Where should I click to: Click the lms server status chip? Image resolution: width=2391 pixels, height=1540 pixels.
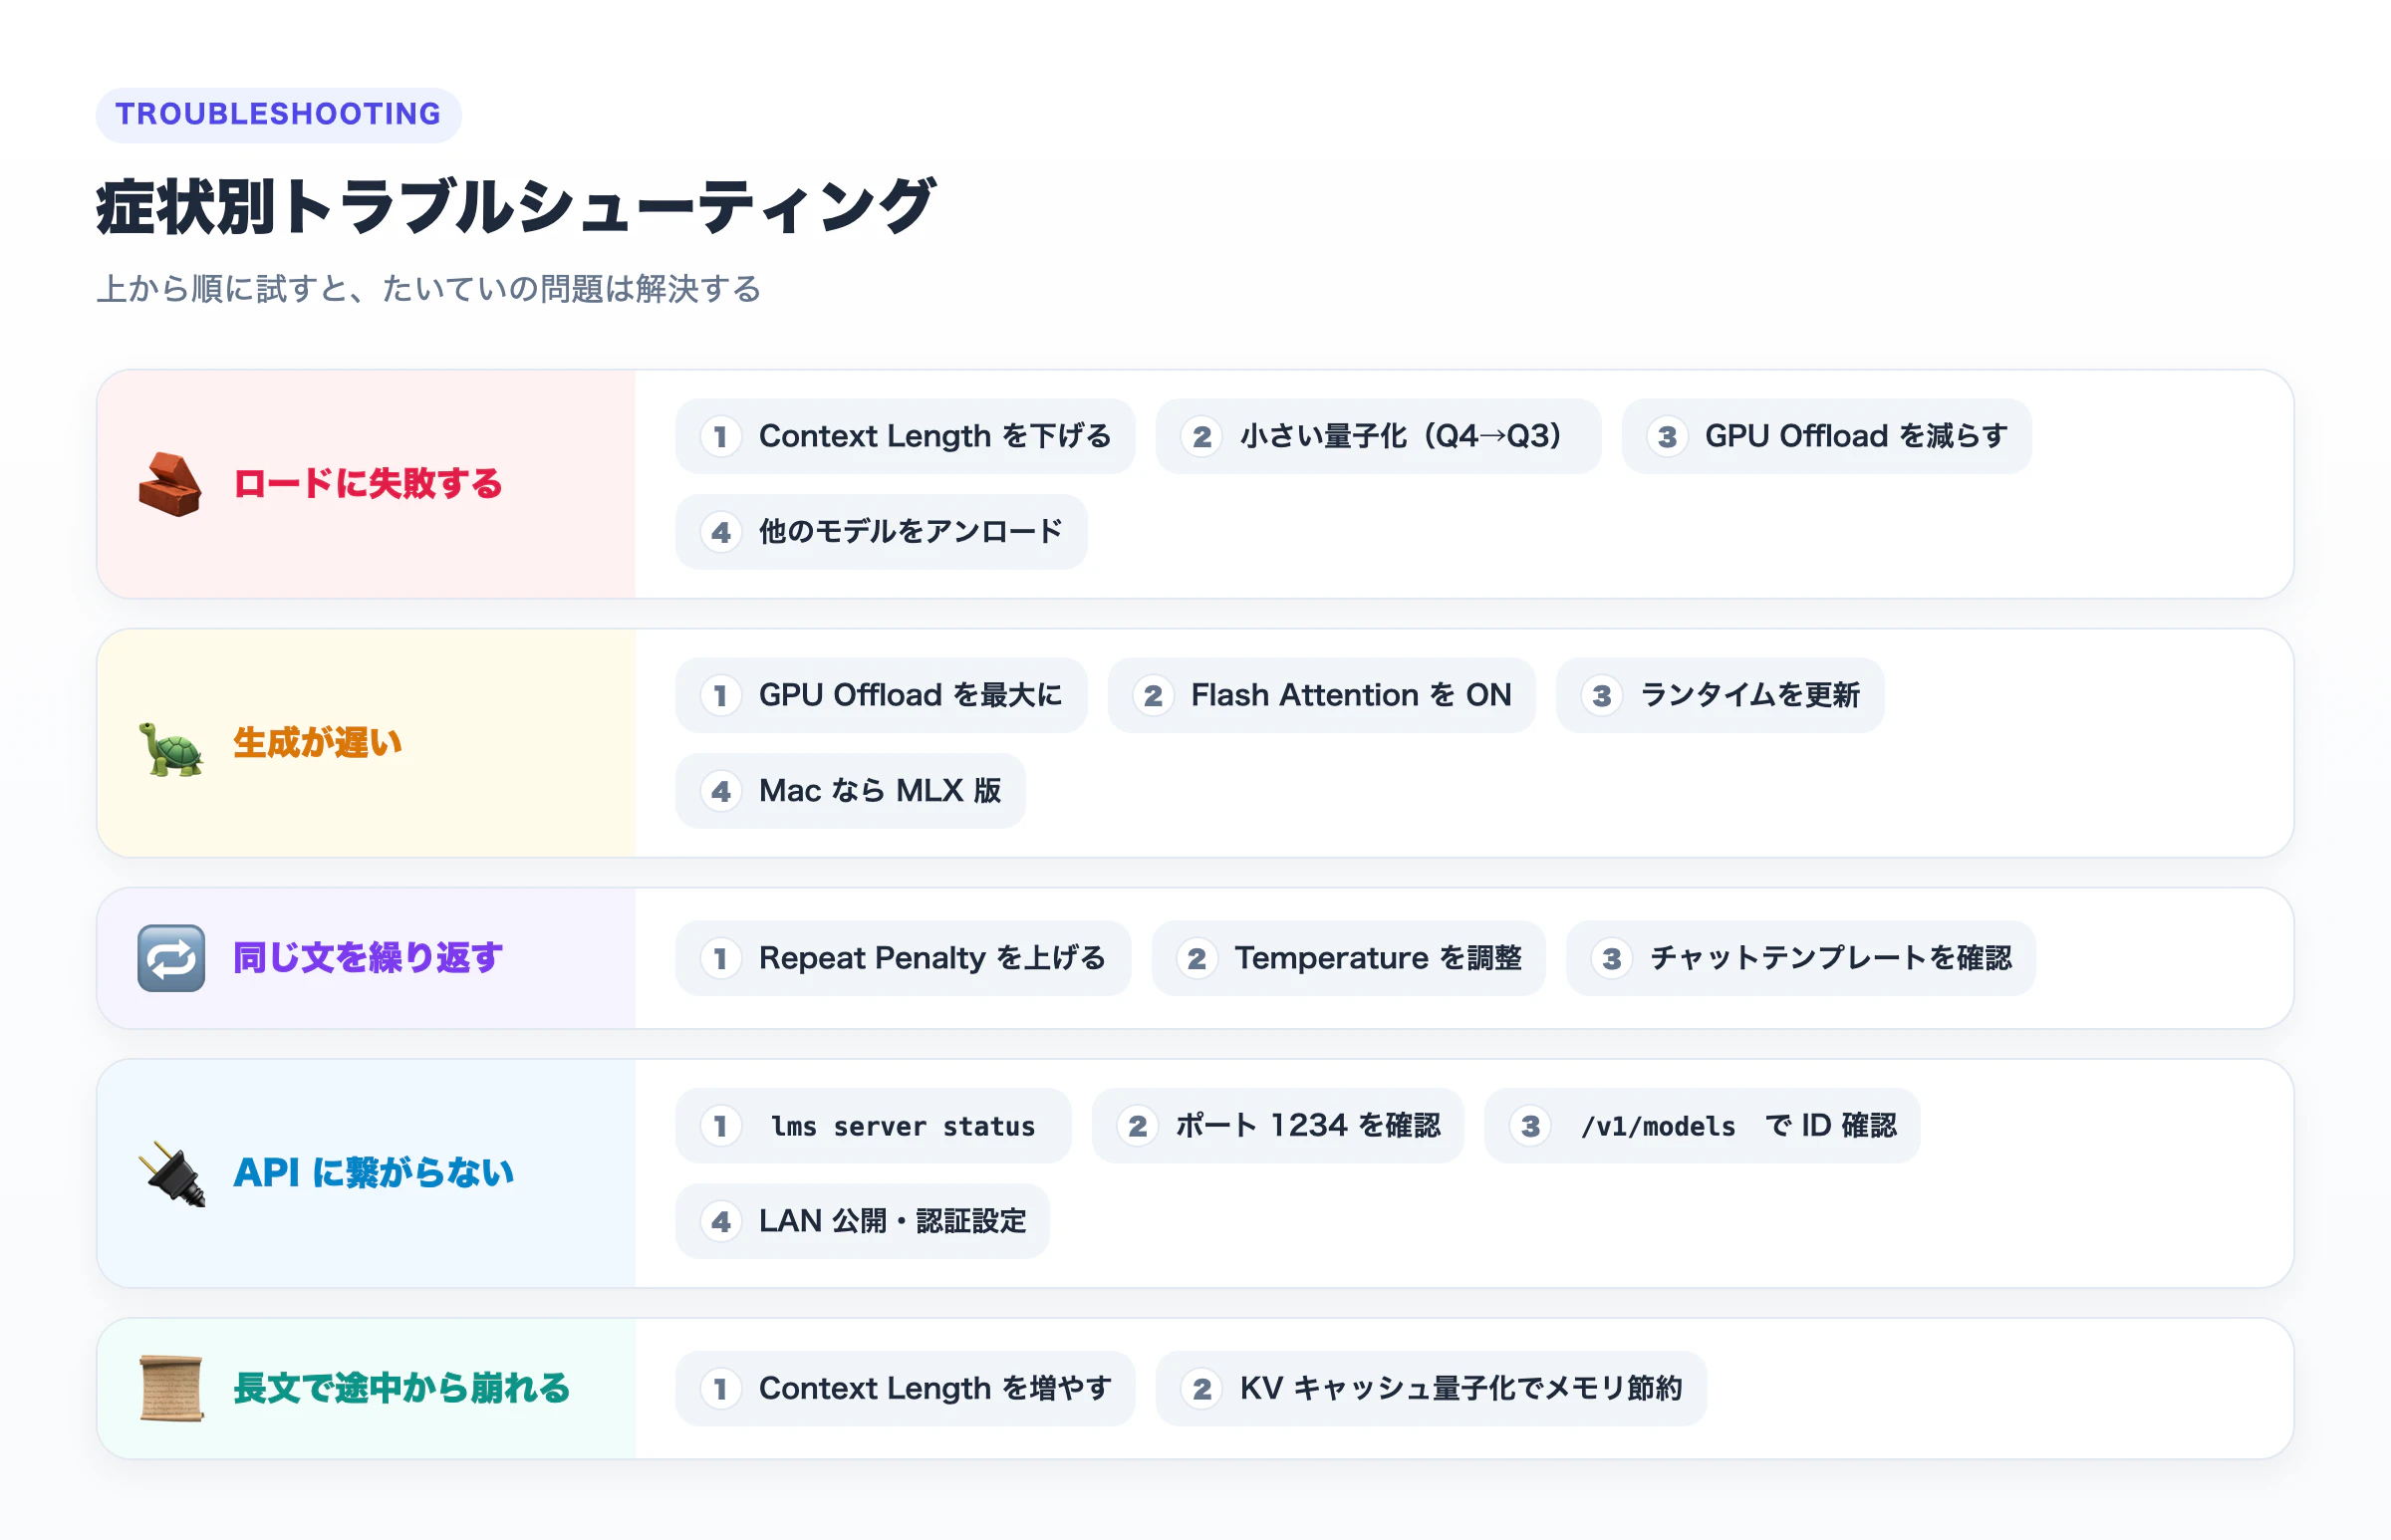pyautogui.click(x=873, y=1126)
